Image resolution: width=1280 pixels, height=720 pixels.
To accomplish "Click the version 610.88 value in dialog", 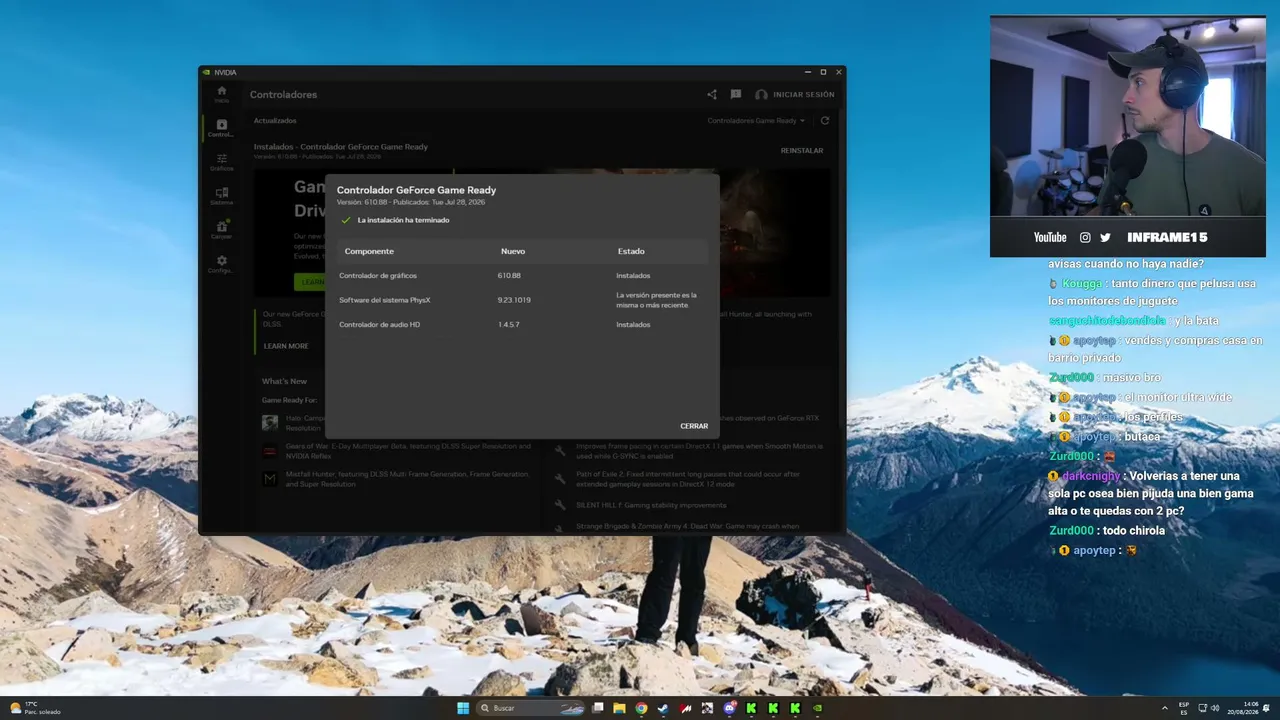I will pos(509,275).
